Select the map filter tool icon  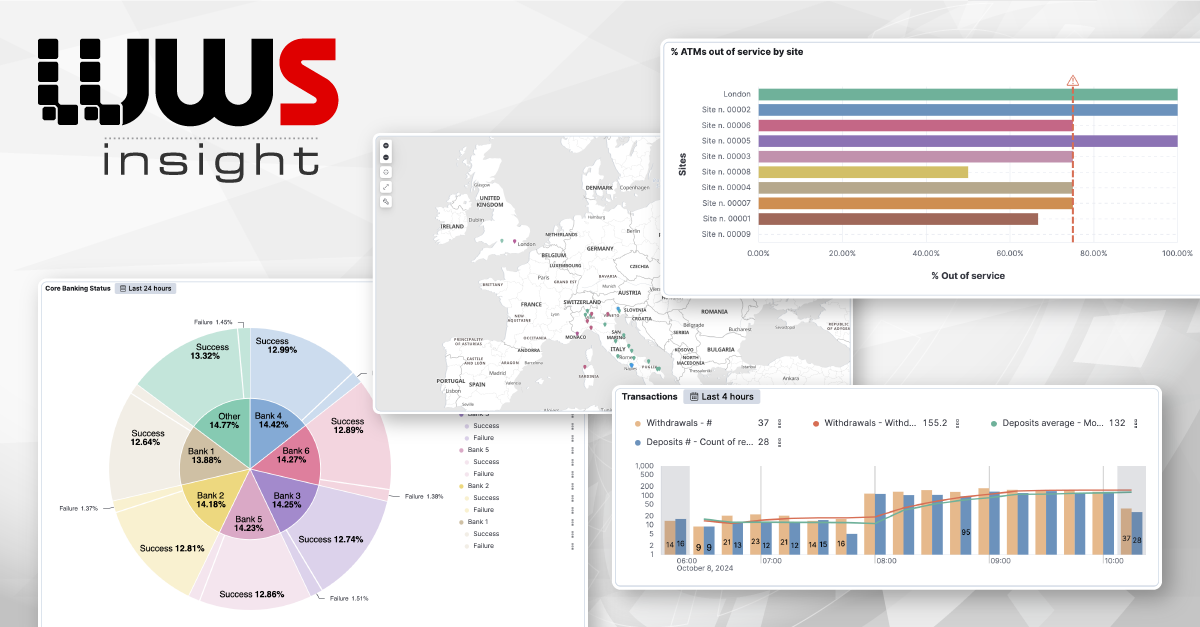[387, 201]
